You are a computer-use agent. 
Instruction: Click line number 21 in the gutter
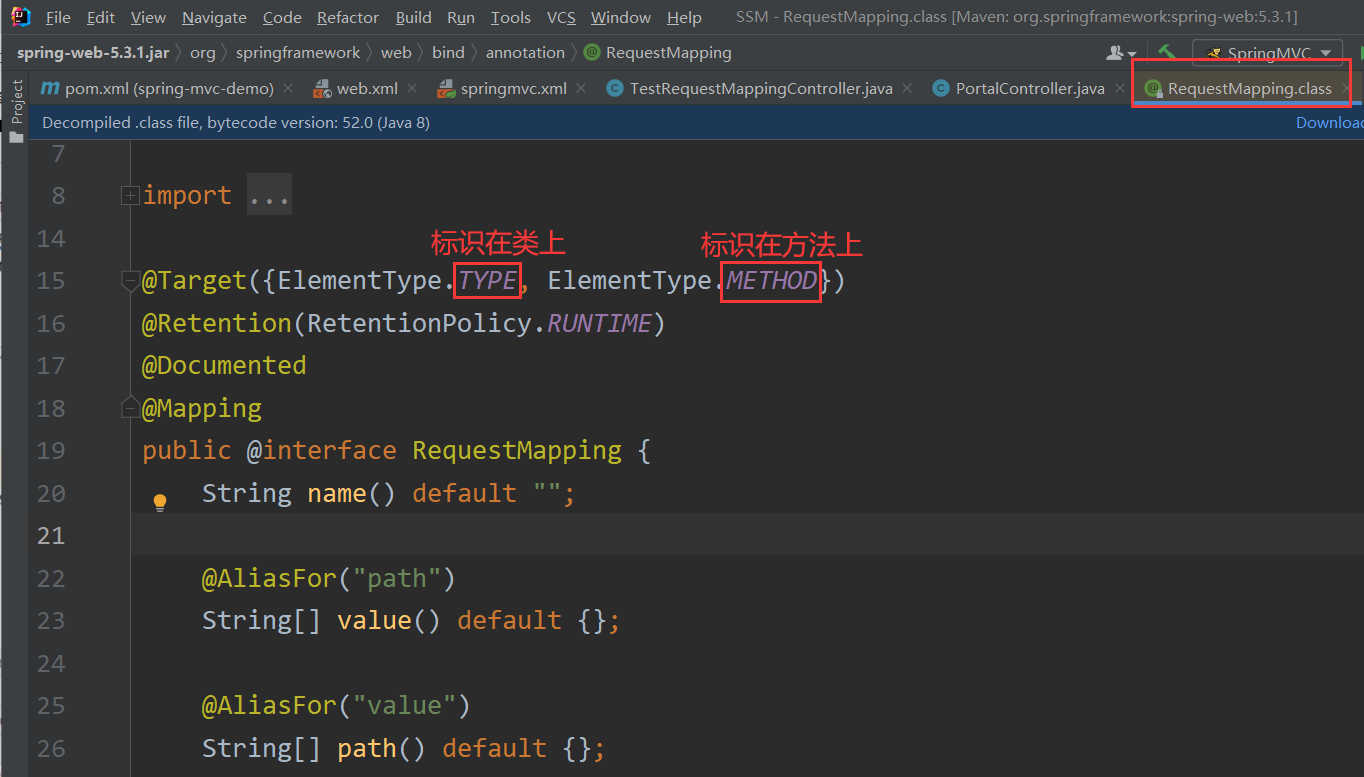51,536
